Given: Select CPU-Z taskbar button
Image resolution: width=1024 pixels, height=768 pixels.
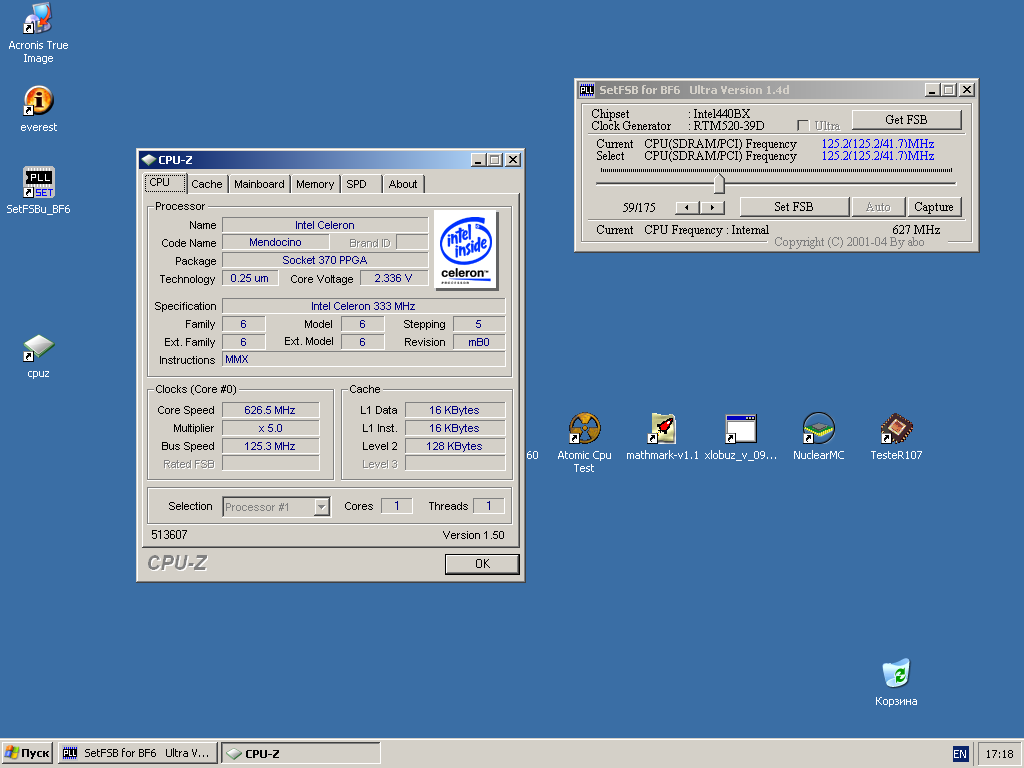Looking at the screenshot, I should click(300, 753).
